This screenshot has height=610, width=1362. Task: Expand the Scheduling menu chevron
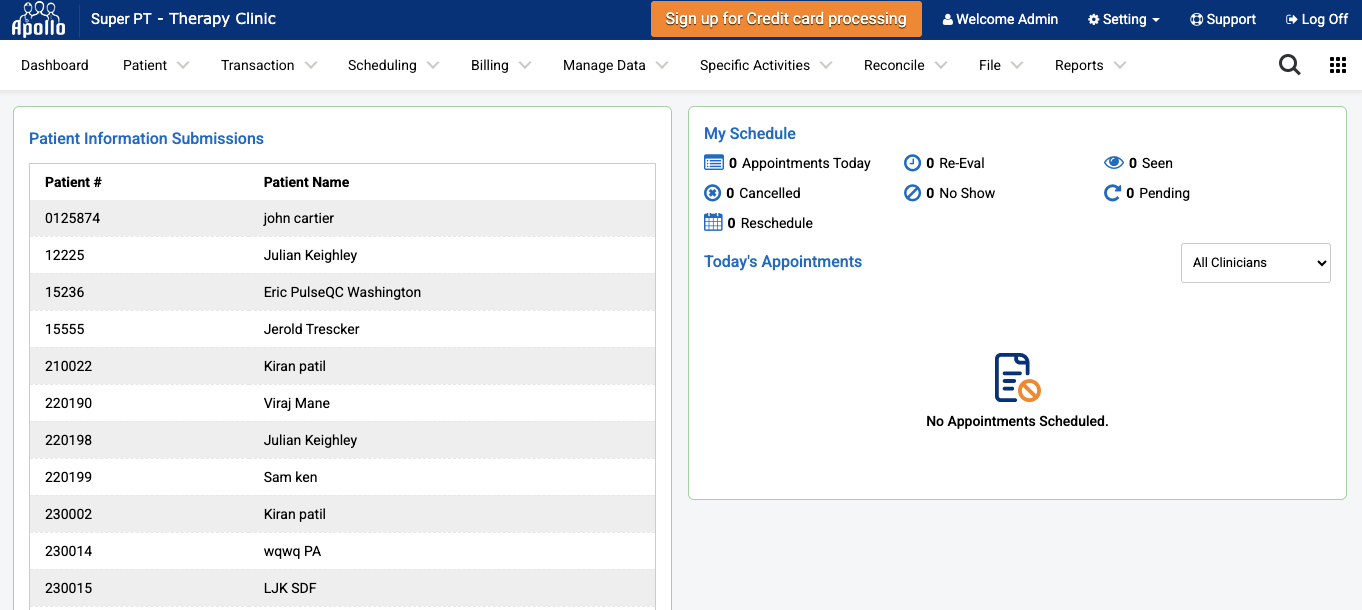(x=433, y=65)
